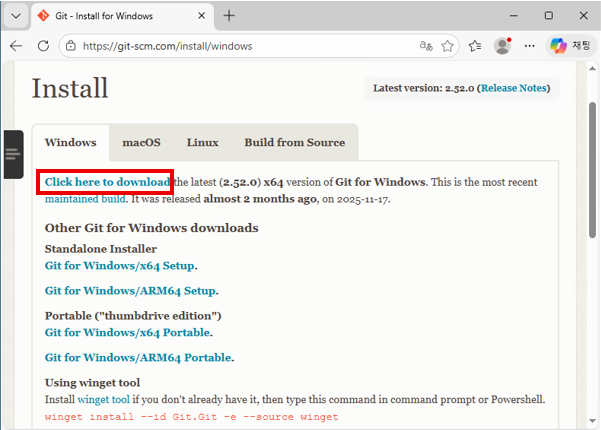Open the favorites list icon
This screenshot has width=601, height=430.
(x=476, y=46)
